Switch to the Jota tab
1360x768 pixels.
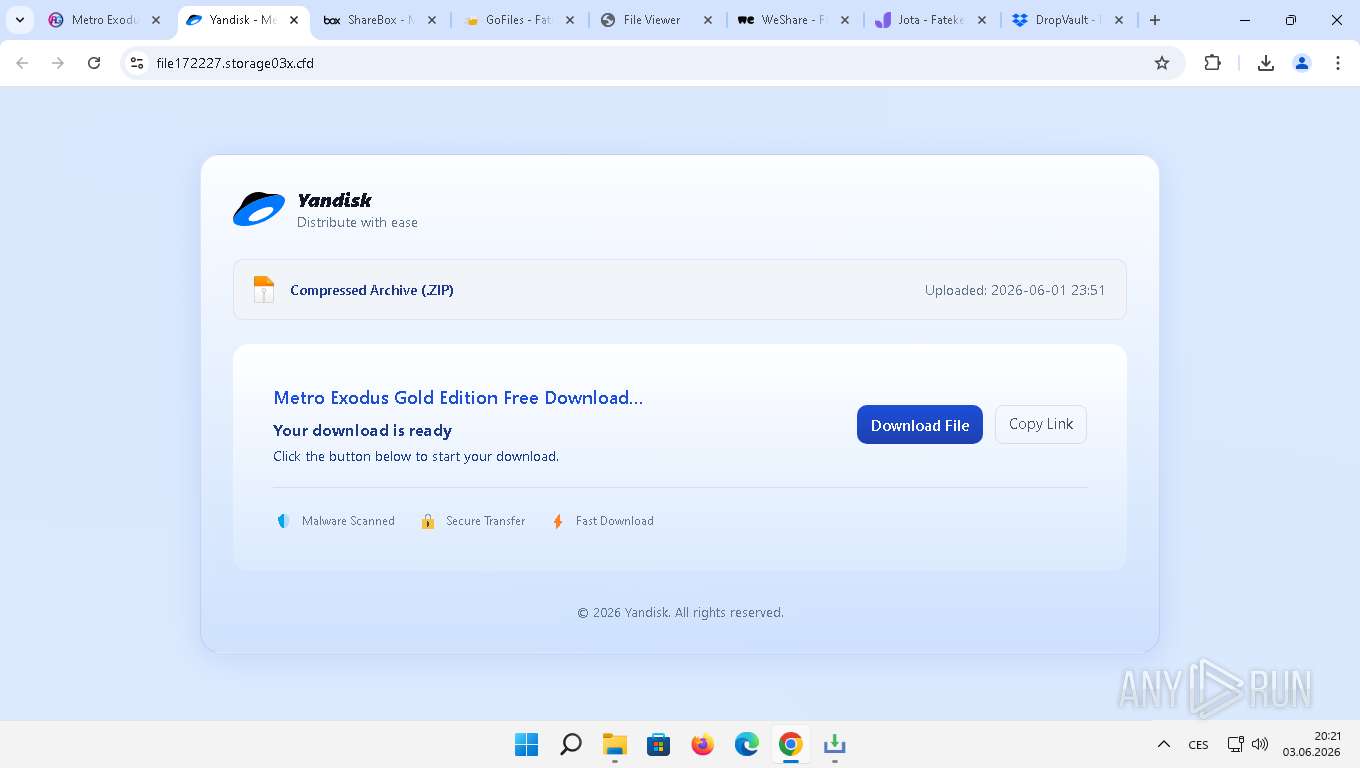928,20
